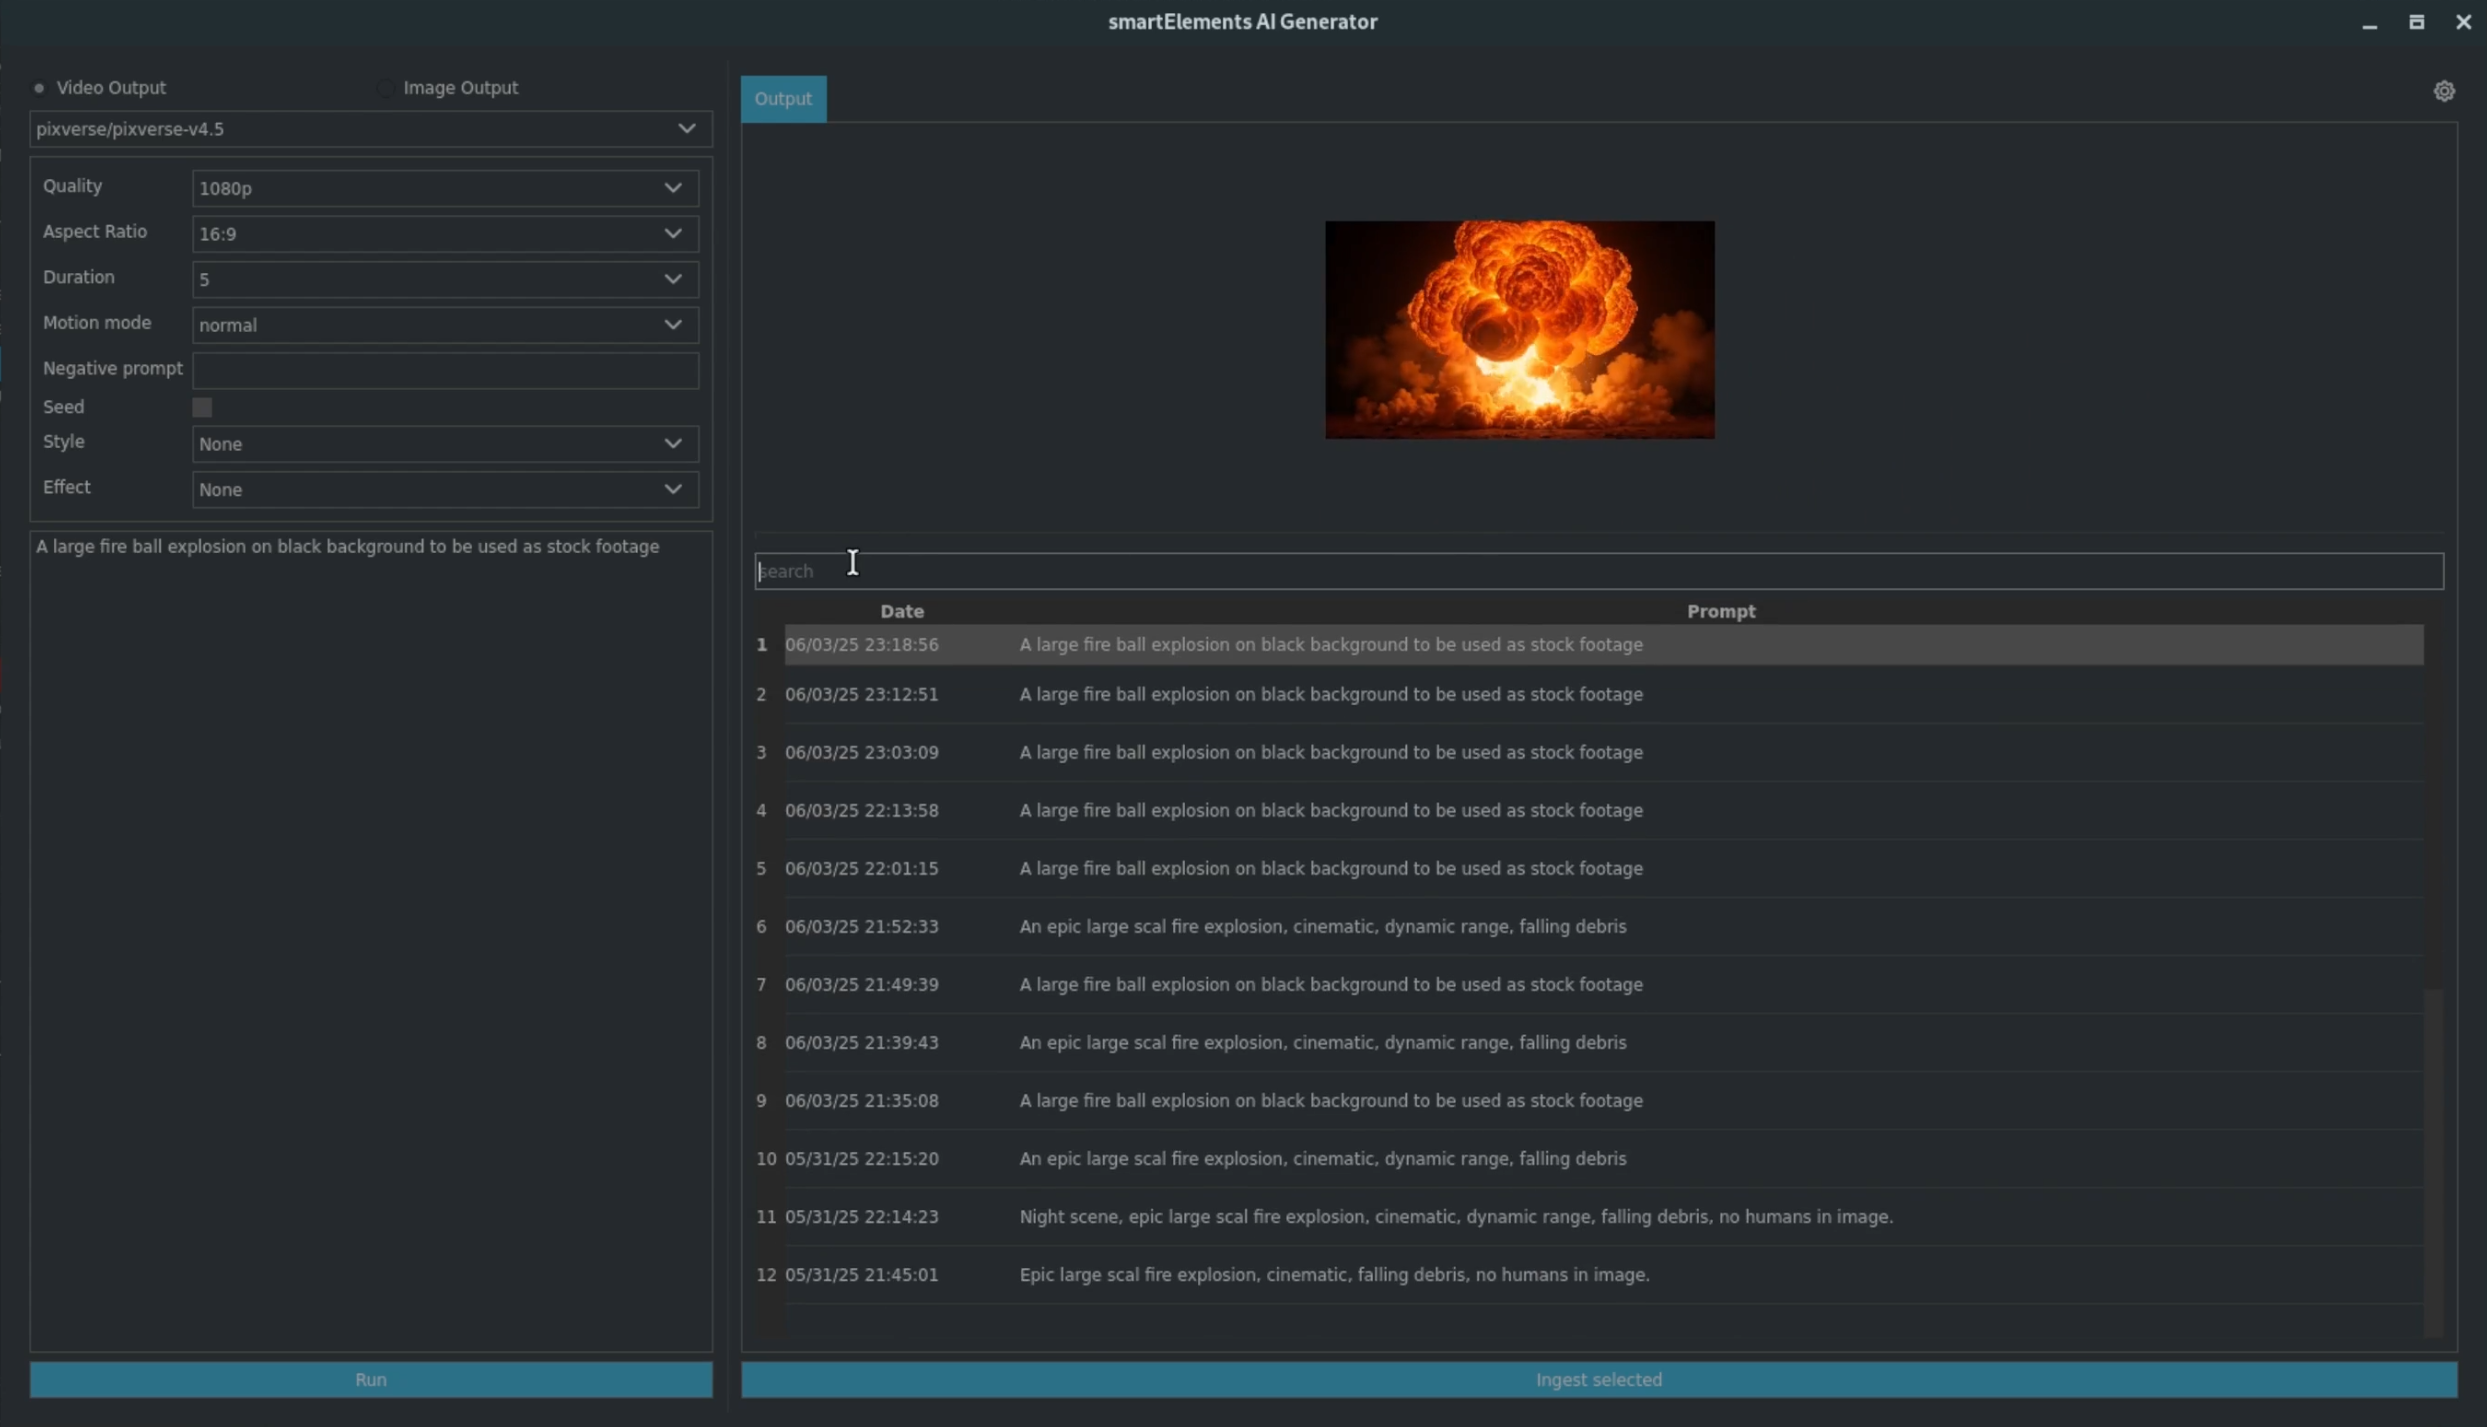Switch to the Output tab
Viewport: 2487px width, 1427px height.
tap(783, 99)
